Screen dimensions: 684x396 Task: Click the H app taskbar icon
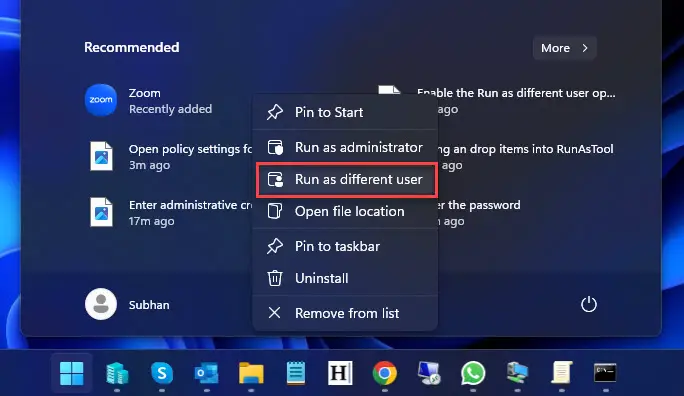pos(340,373)
